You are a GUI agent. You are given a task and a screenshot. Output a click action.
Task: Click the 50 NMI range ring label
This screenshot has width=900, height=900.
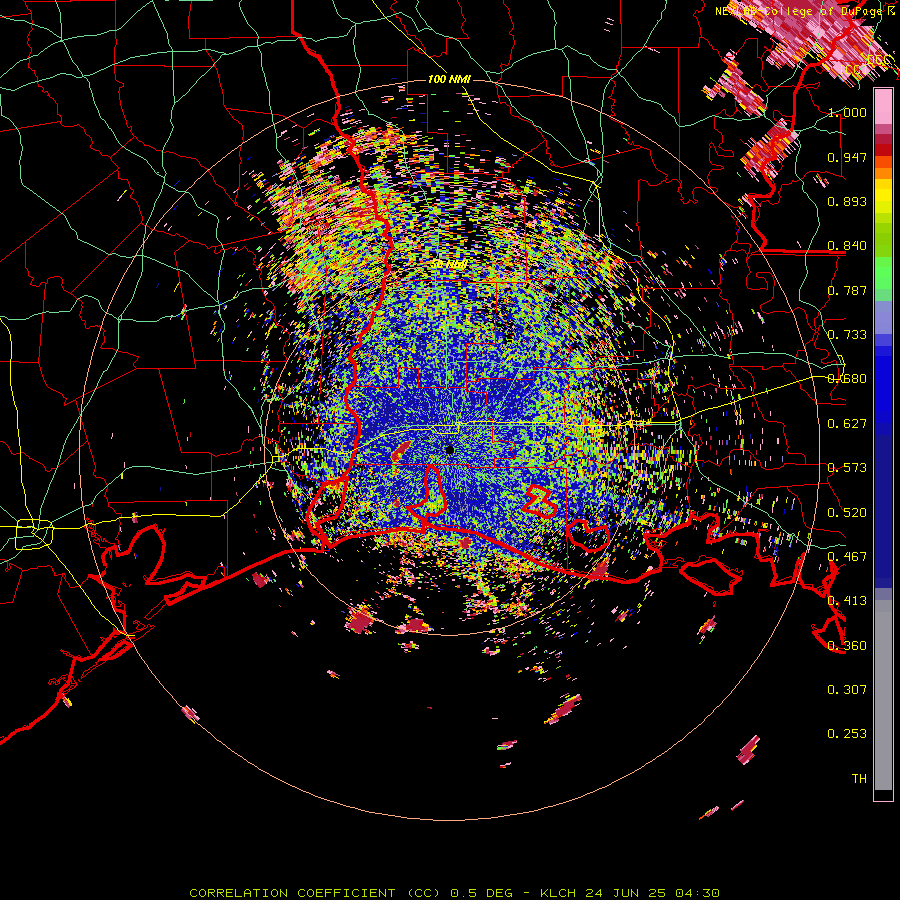pos(449,264)
